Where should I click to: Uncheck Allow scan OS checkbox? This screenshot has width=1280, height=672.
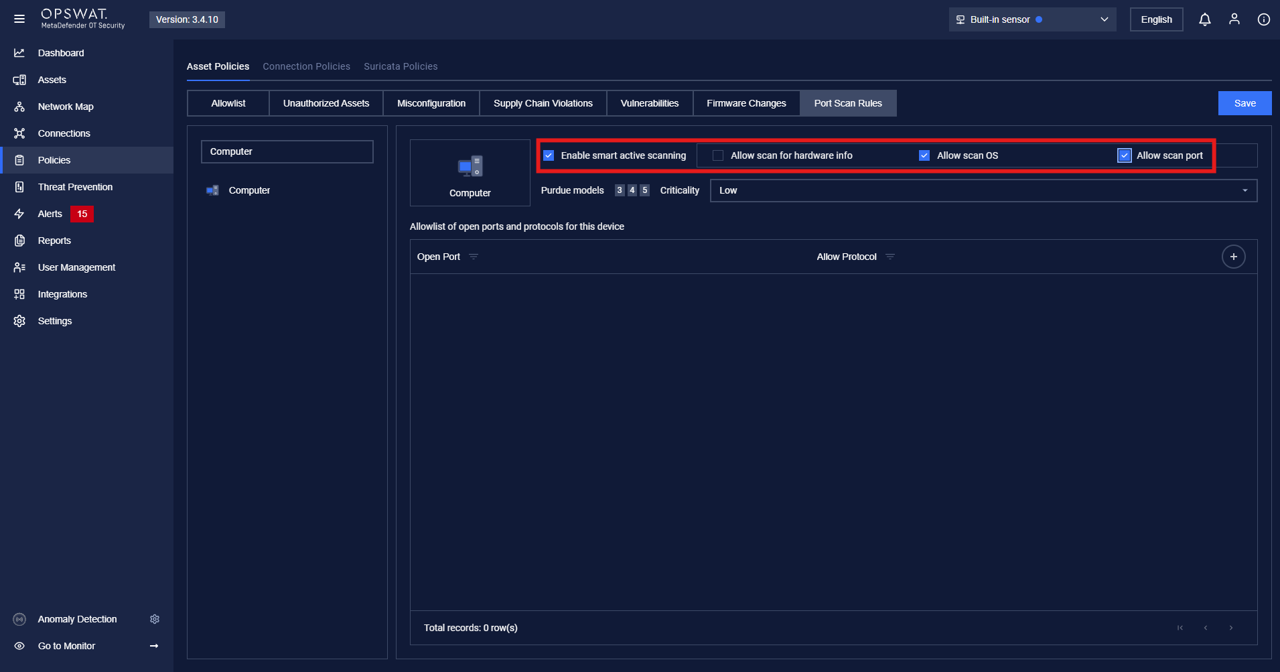tap(924, 155)
